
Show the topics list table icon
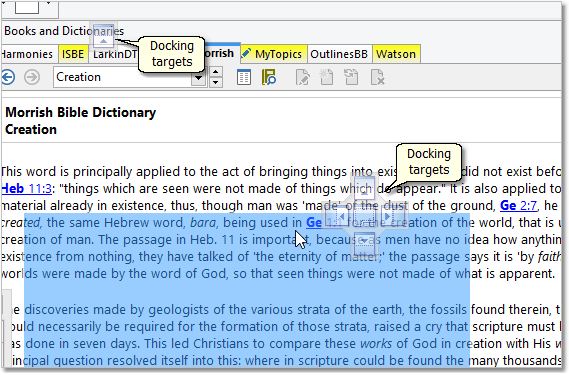[x=243, y=77]
